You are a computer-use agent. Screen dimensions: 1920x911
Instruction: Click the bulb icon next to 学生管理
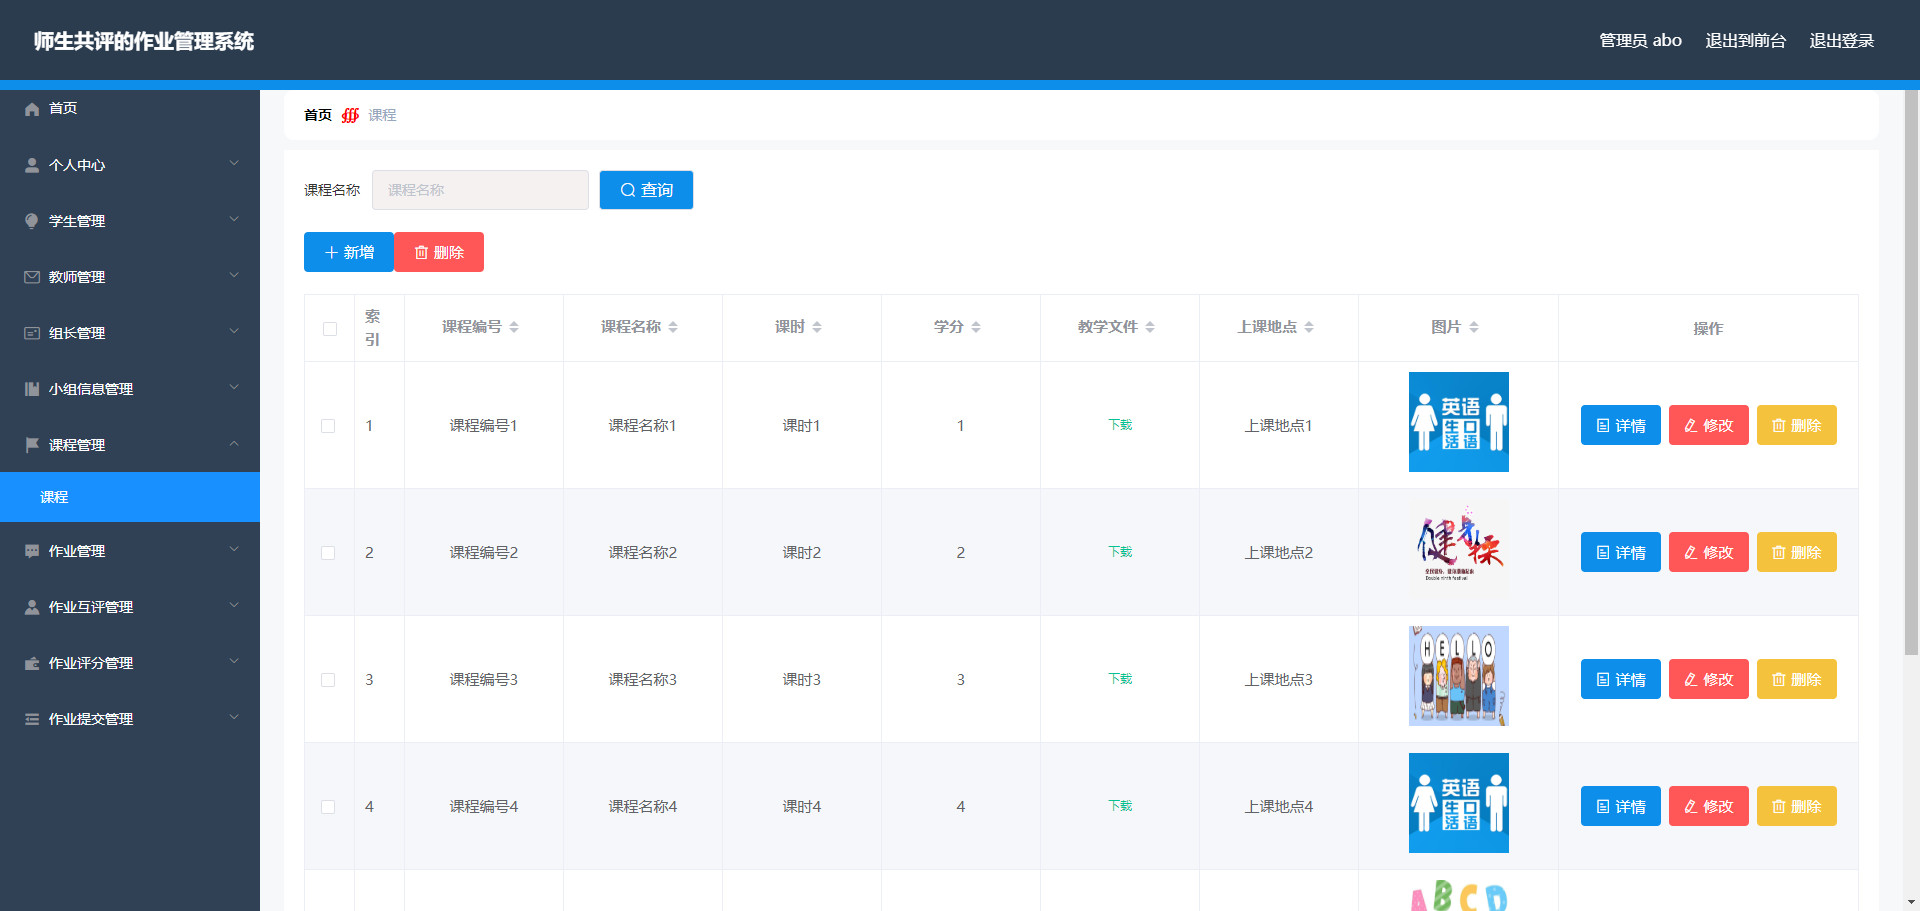click(x=32, y=221)
